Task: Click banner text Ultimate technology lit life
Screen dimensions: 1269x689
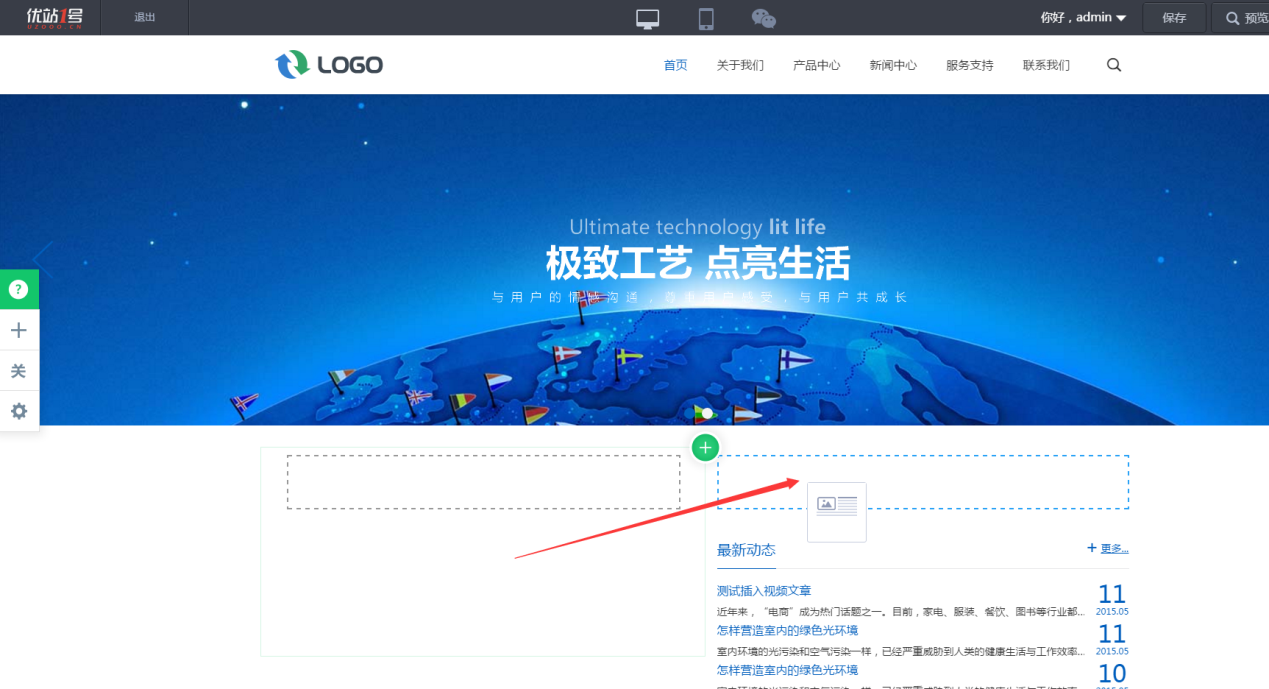Action: point(698,227)
